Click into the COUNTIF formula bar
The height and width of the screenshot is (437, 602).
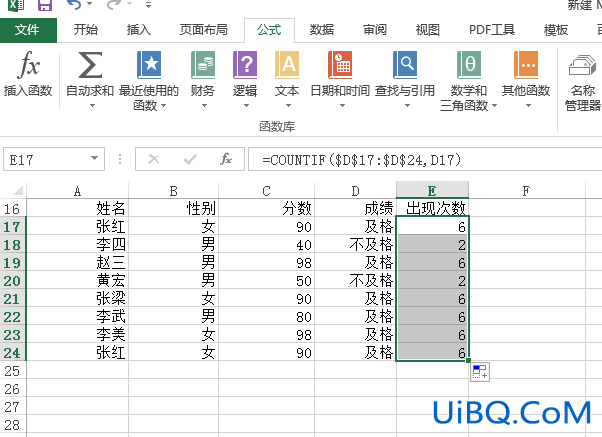pos(425,159)
